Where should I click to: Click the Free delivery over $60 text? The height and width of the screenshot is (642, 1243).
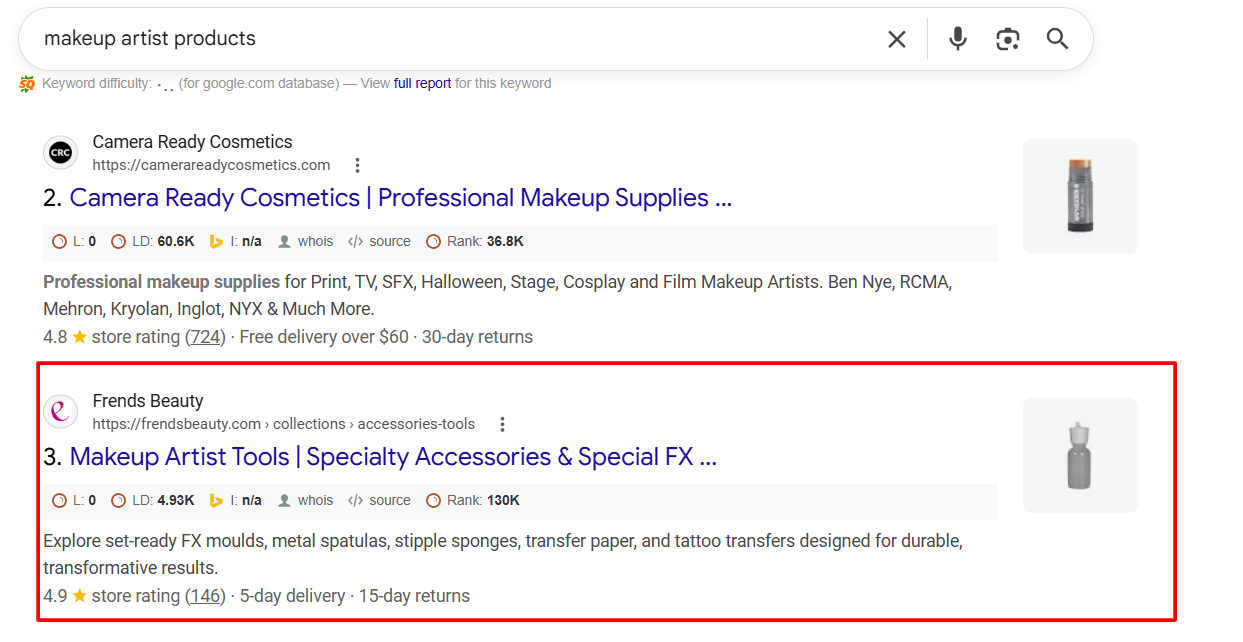(324, 337)
